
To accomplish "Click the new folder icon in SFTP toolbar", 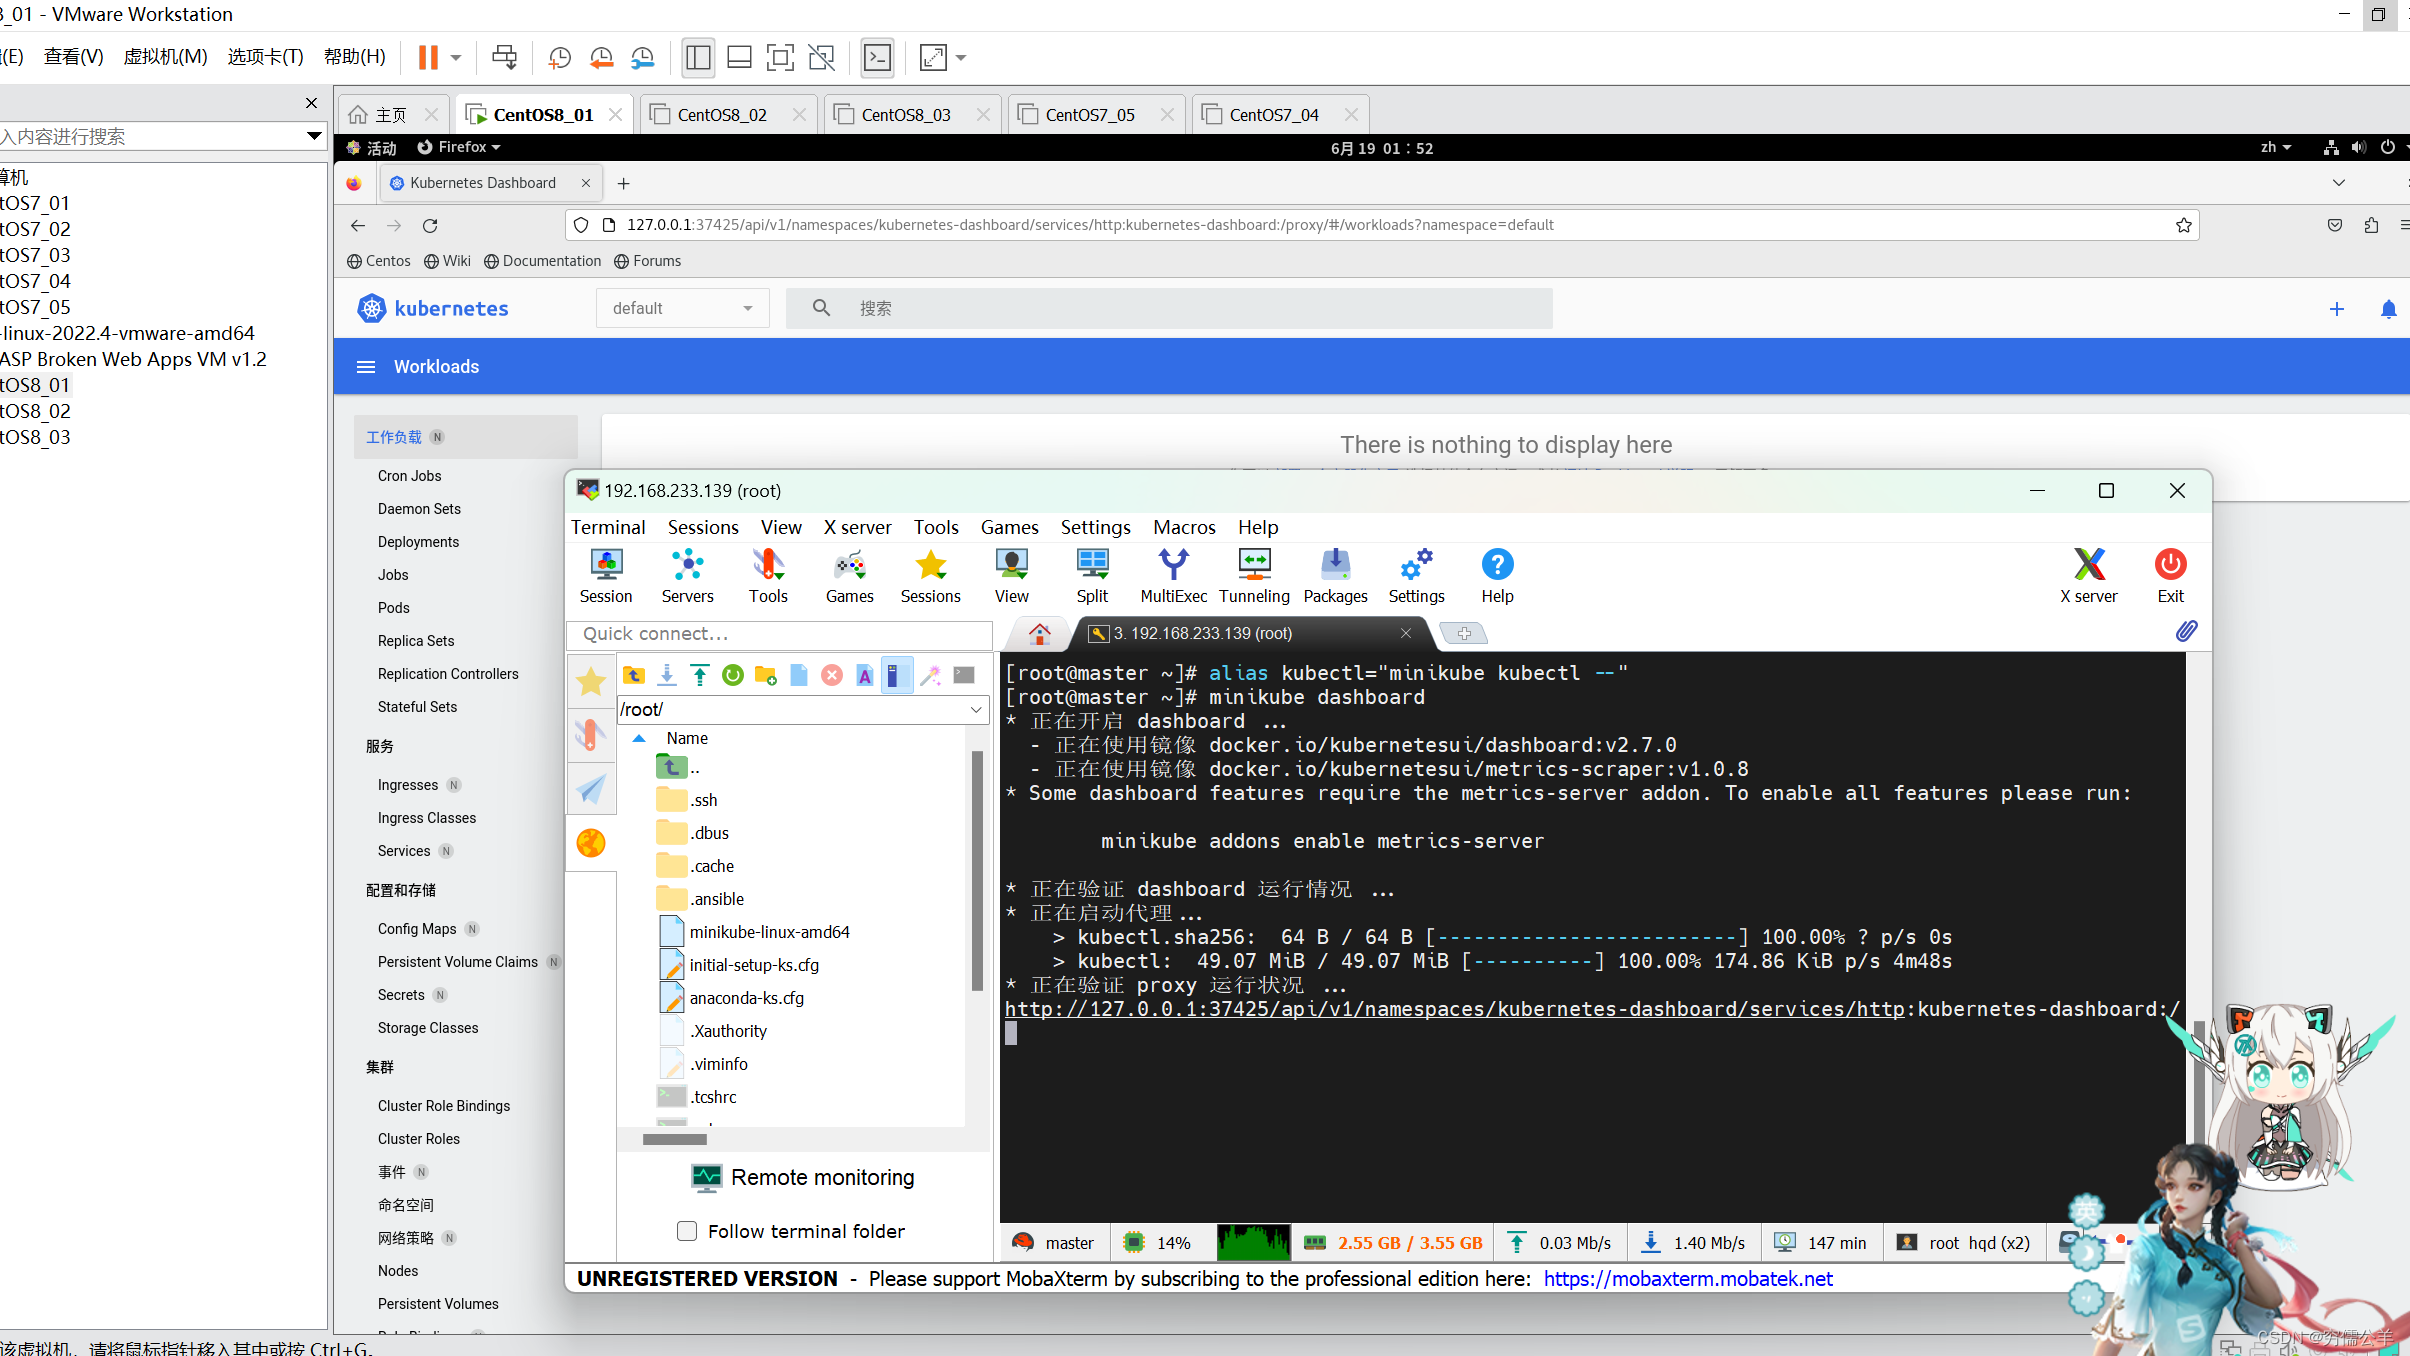I will [766, 675].
